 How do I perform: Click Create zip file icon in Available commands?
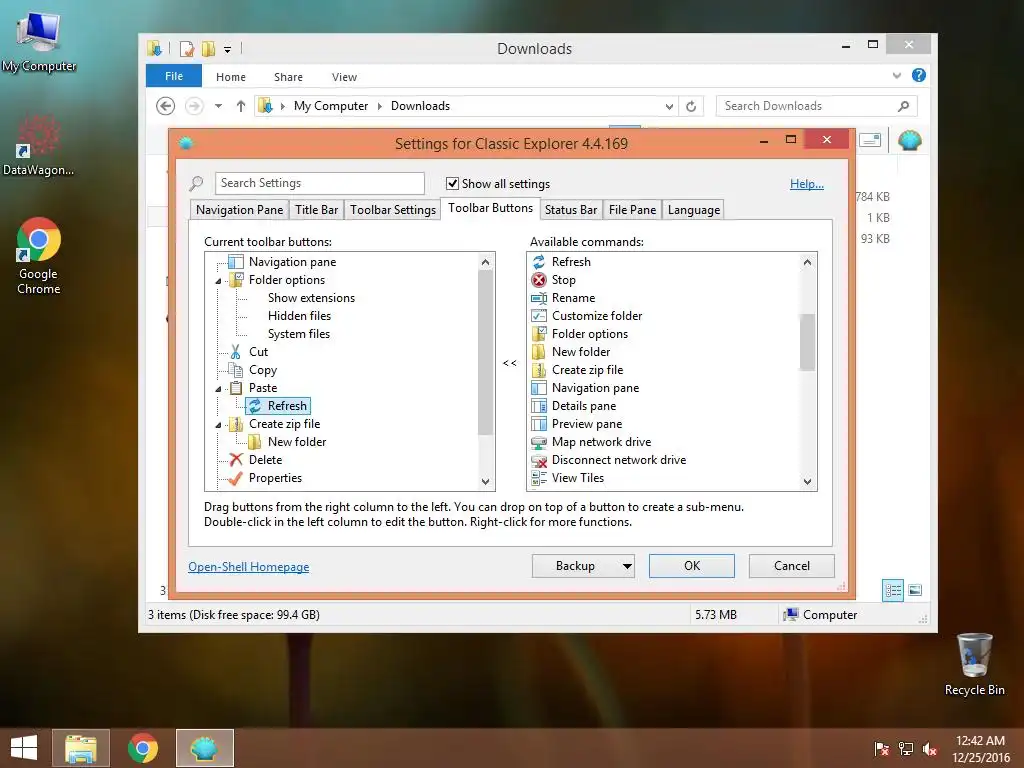coord(539,370)
